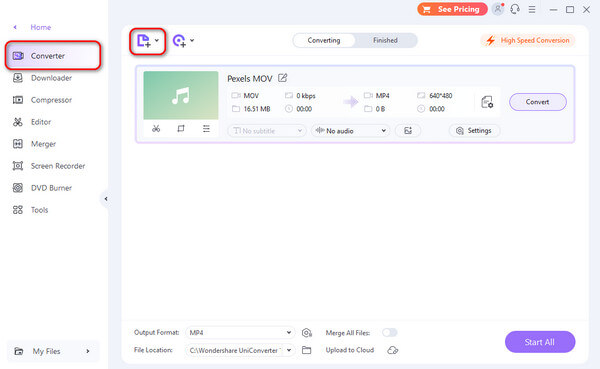Expand the Load DVD dropdown arrow
This screenshot has height=369, width=600.
(192, 40)
